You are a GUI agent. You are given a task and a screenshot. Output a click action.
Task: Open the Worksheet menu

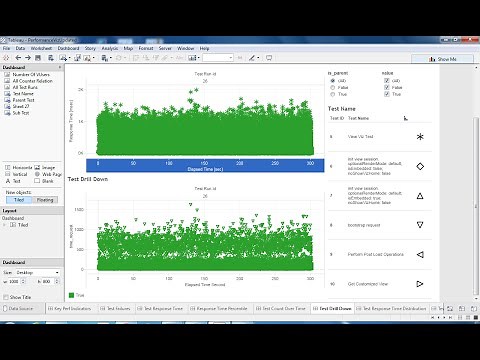(x=41, y=48)
